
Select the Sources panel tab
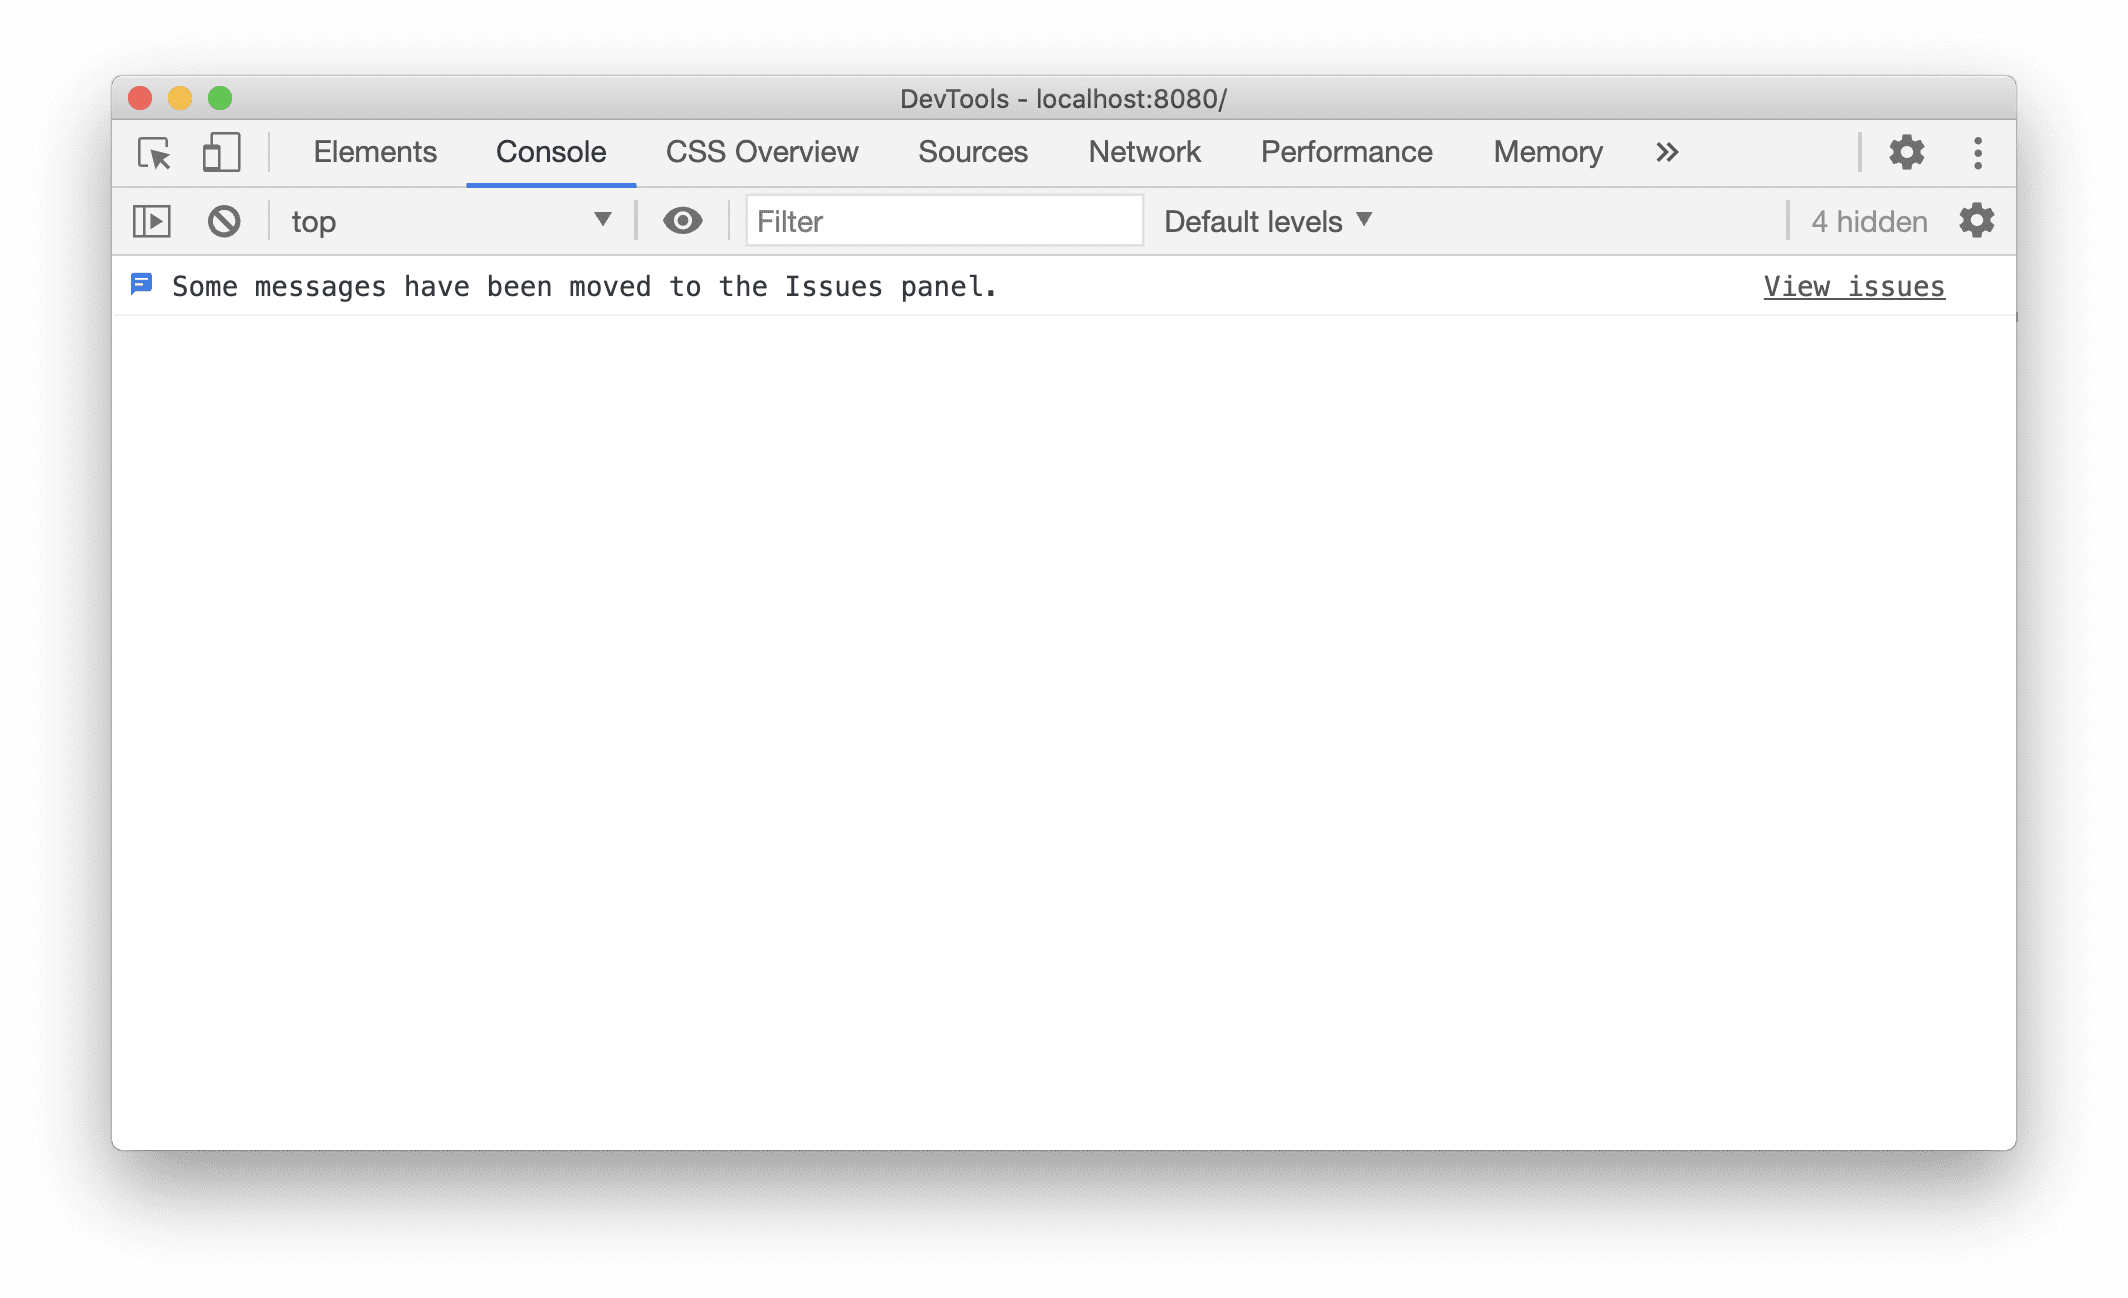coord(973,150)
